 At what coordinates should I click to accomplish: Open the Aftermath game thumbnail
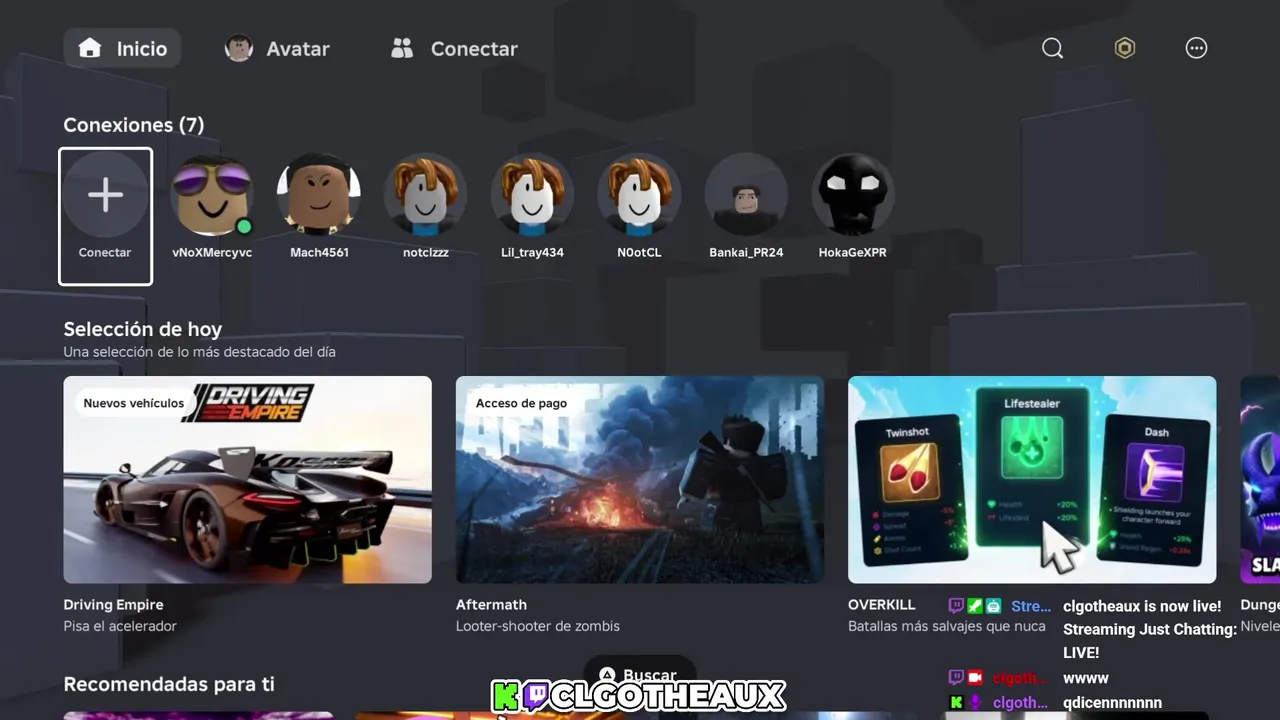pos(640,480)
